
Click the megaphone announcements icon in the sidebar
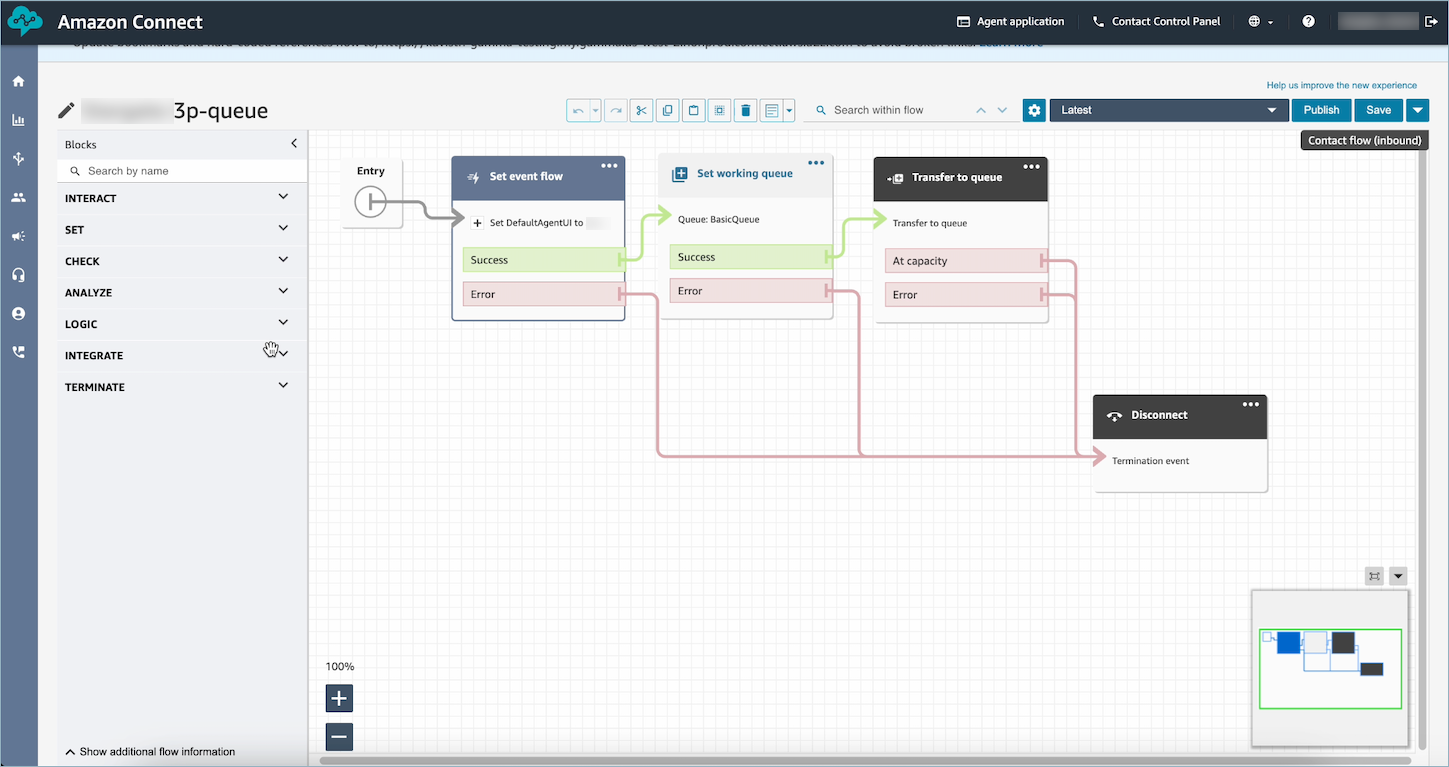pyautogui.click(x=18, y=236)
